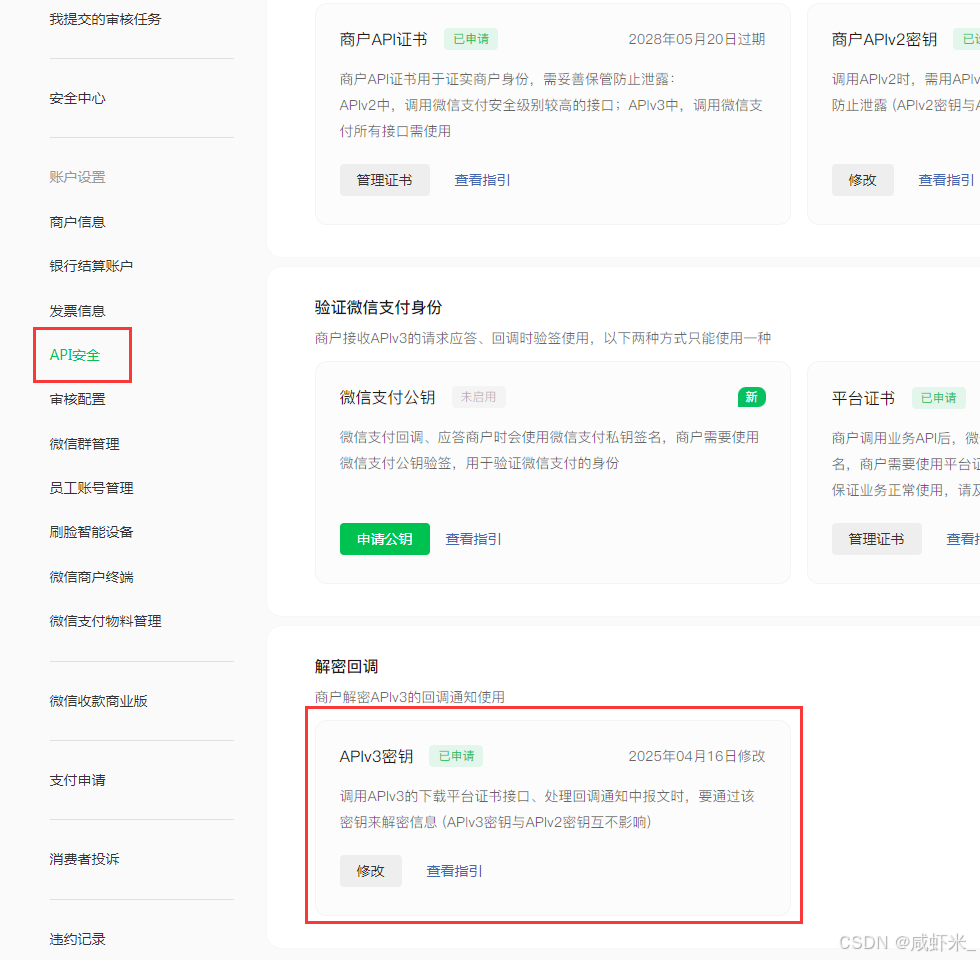Open 查看指引 link for 商户APIv2密钥
Screen dimensions: 980x960
click(x=946, y=180)
